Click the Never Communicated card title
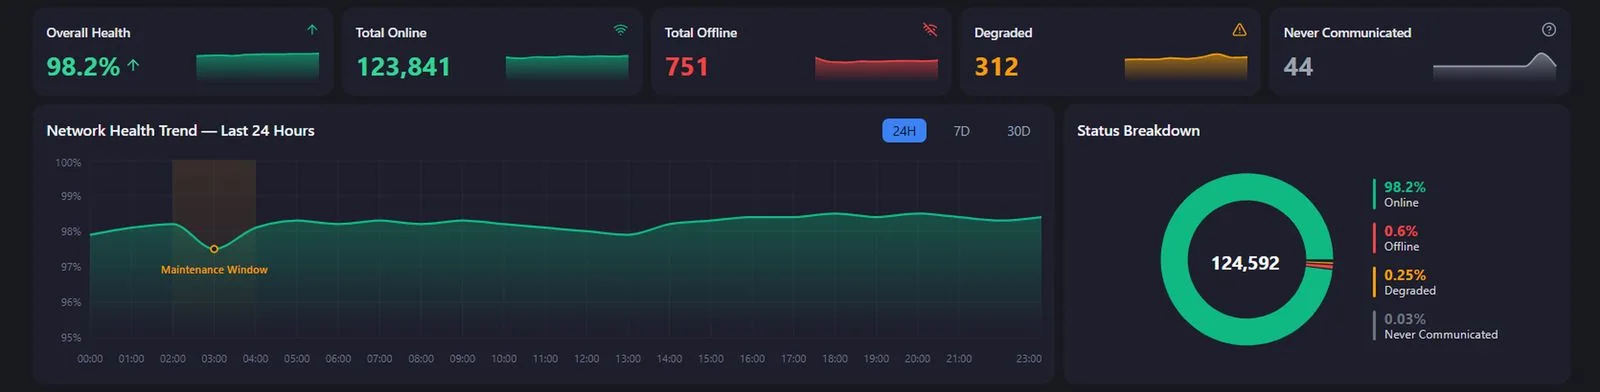The image size is (1600, 392). [1347, 33]
